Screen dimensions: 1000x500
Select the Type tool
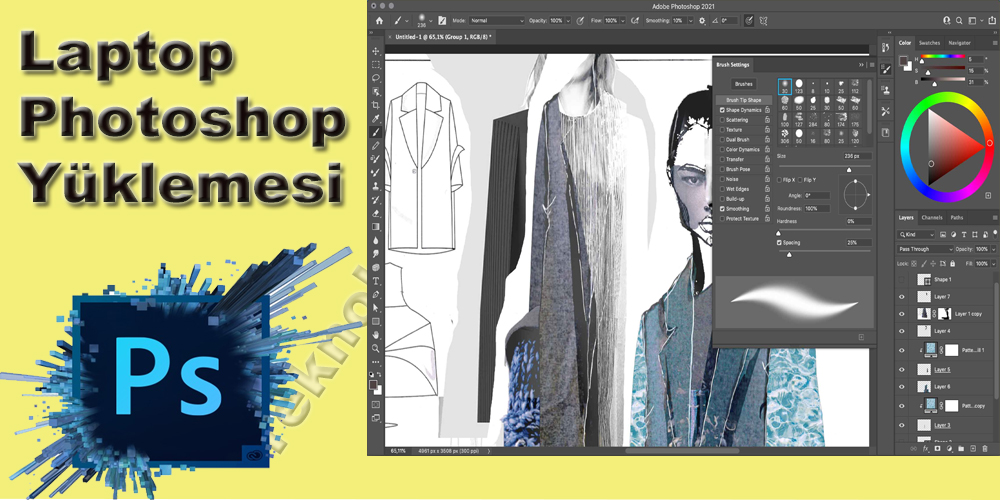(x=376, y=281)
